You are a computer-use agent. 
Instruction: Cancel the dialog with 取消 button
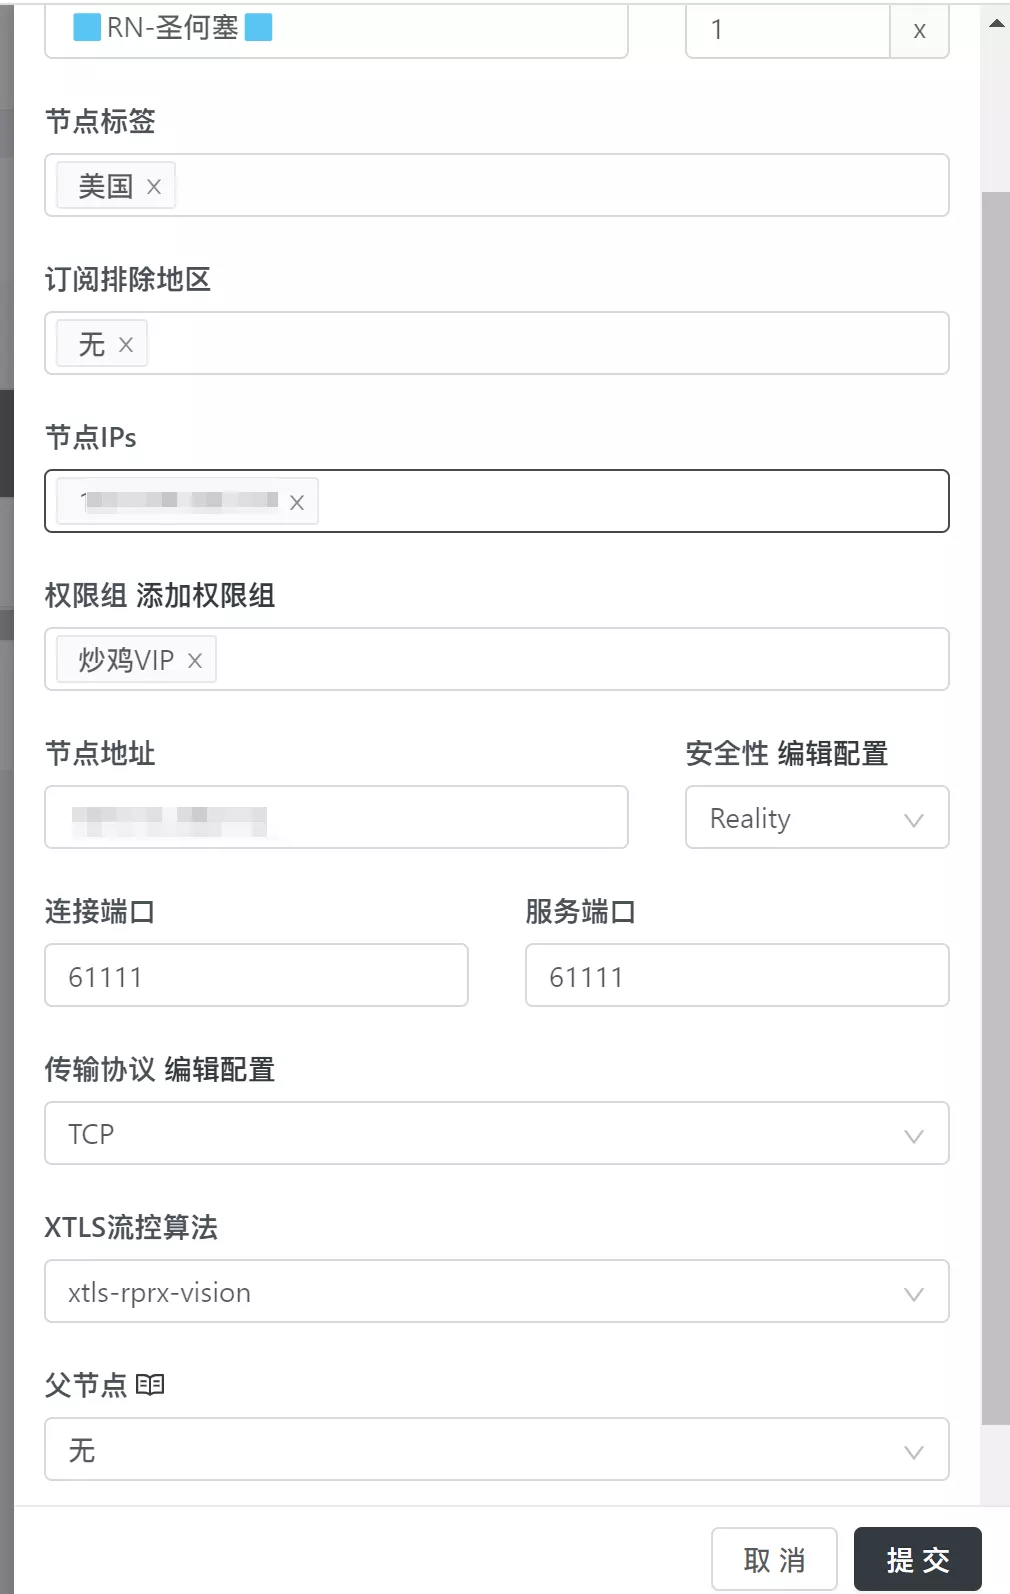(773, 1558)
